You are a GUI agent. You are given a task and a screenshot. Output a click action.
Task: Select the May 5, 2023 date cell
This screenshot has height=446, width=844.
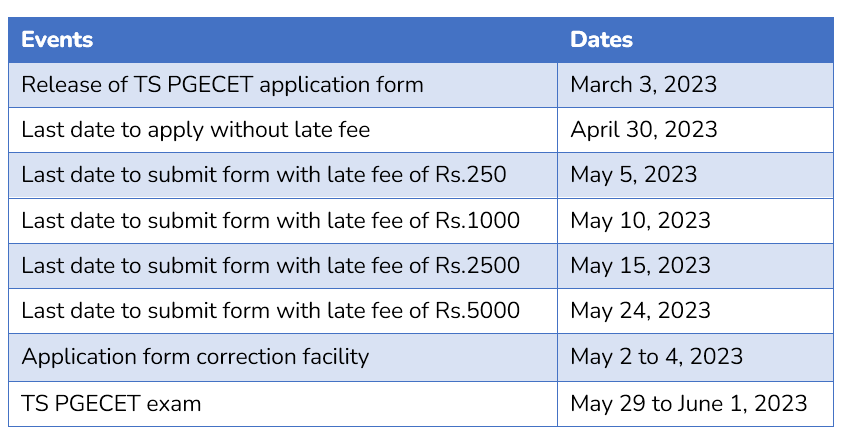click(695, 175)
